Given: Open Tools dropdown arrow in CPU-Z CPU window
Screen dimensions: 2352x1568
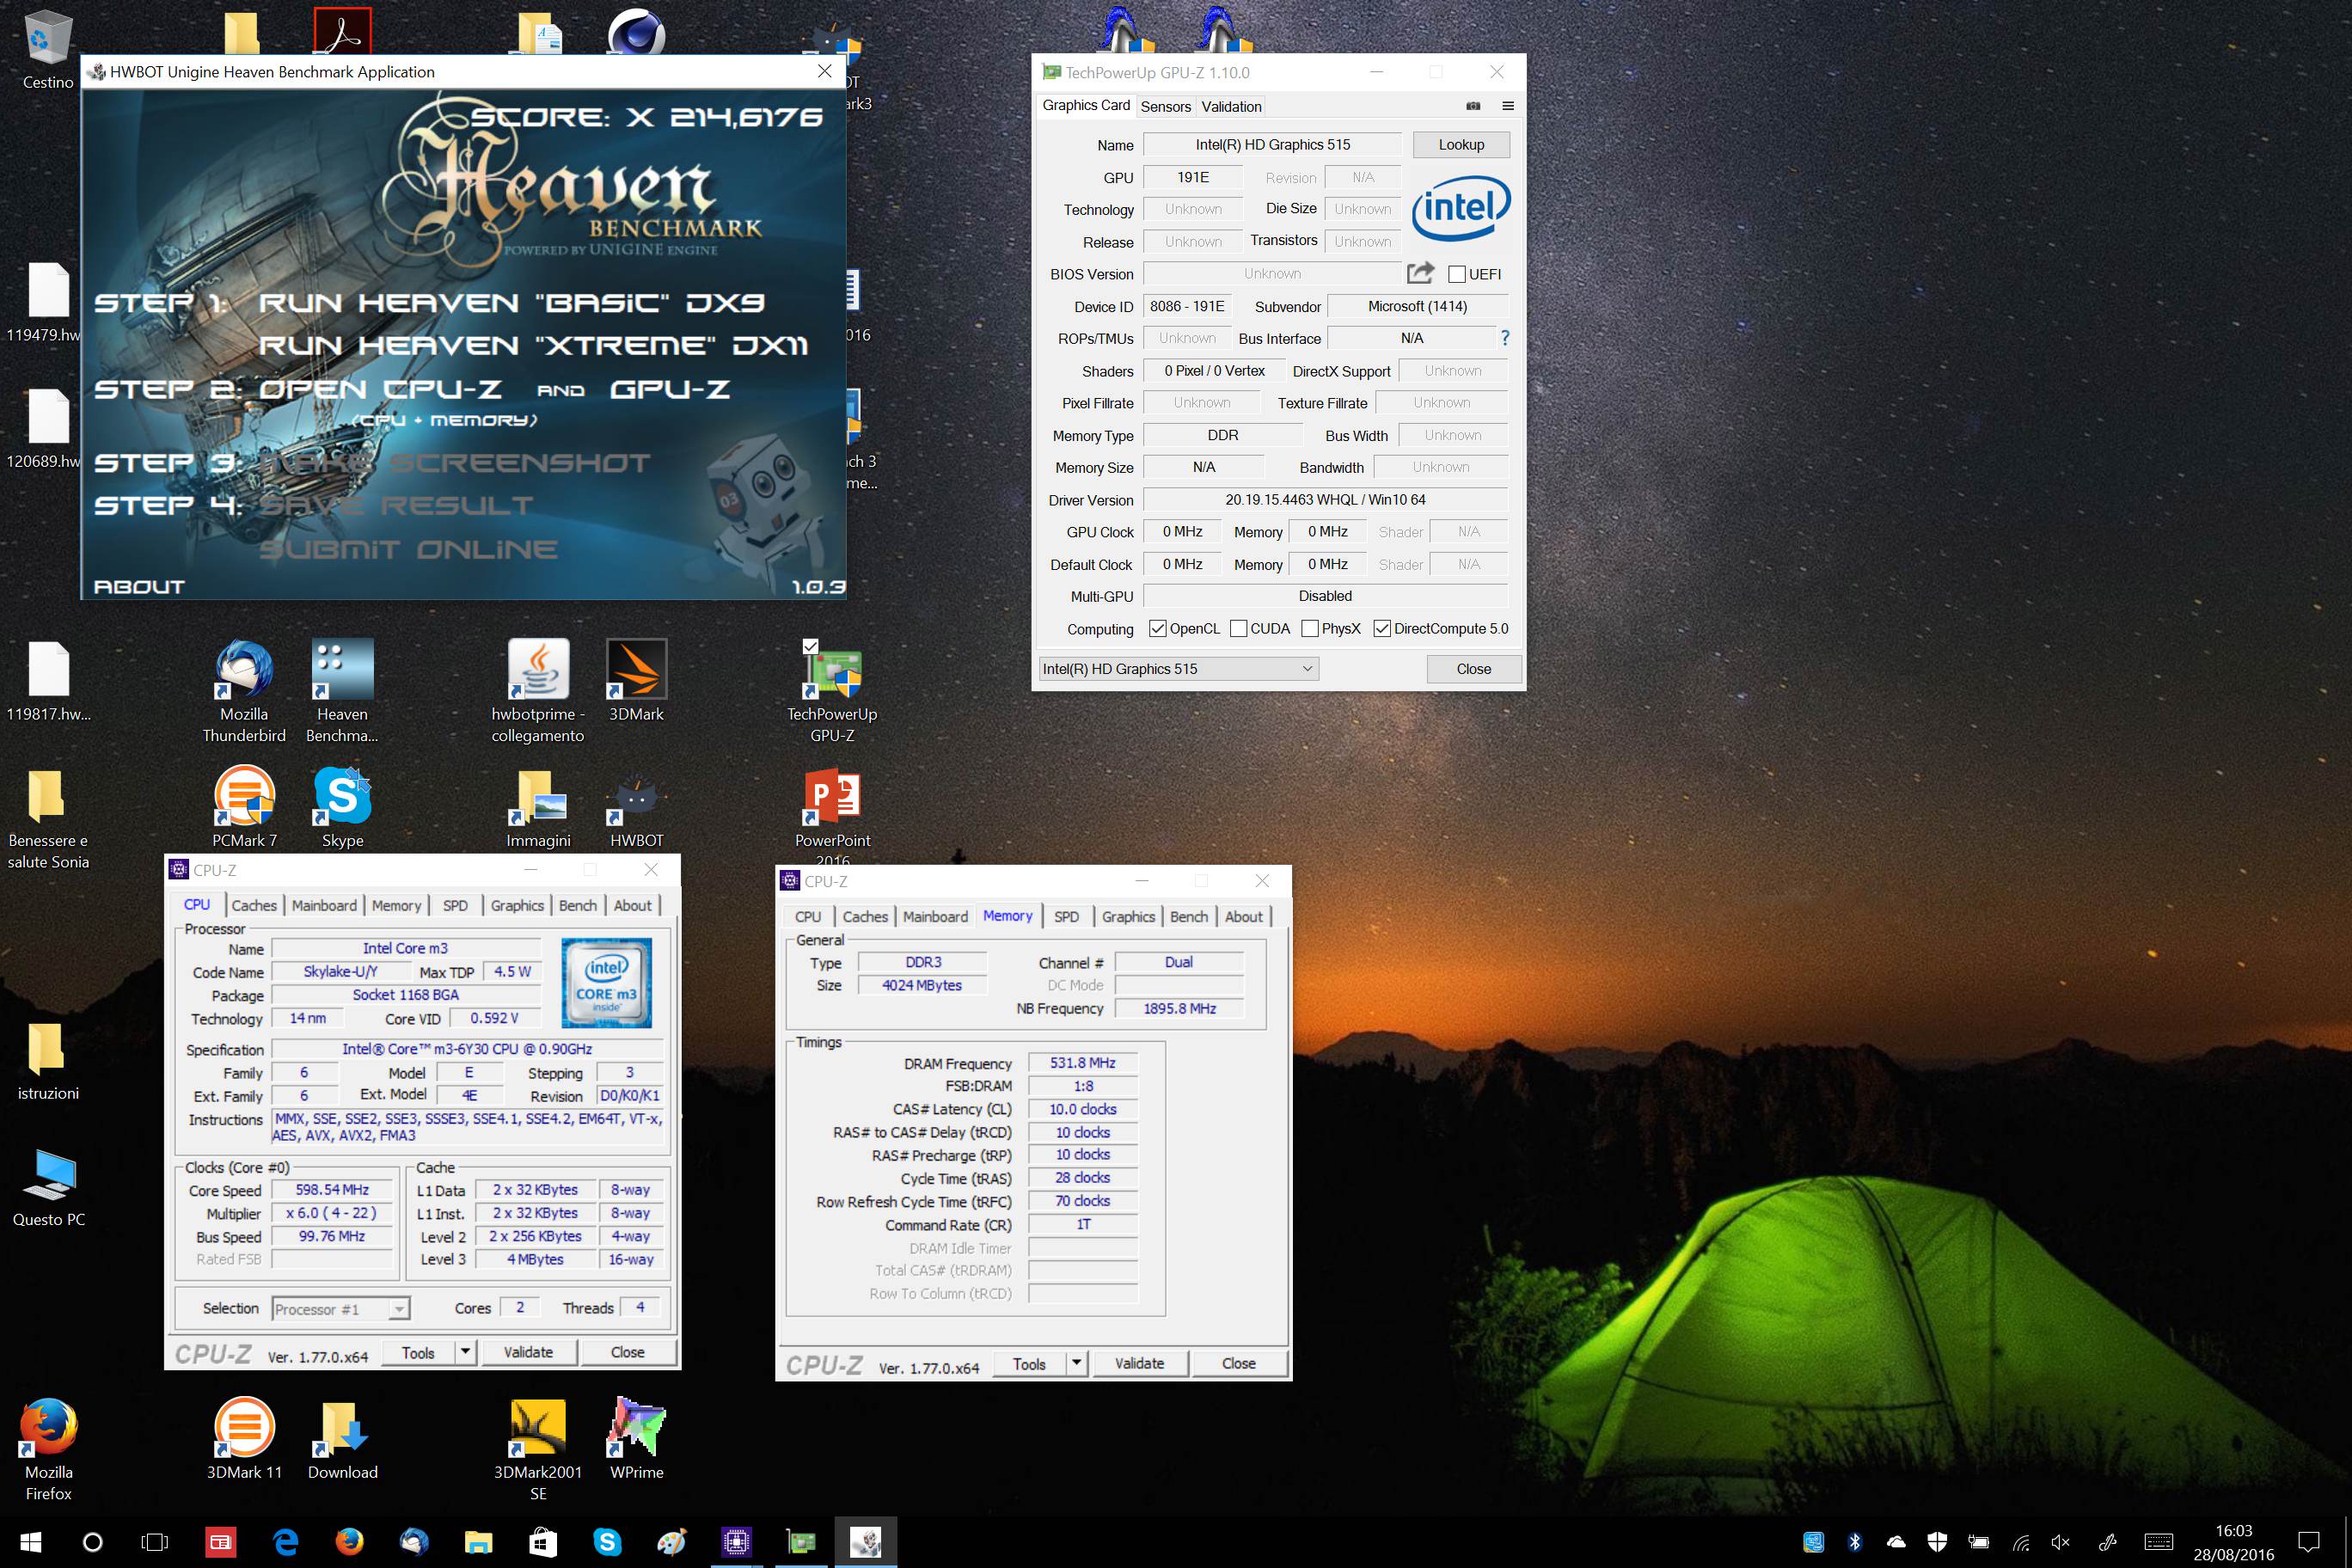Looking at the screenshot, I should coord(465,1351).
